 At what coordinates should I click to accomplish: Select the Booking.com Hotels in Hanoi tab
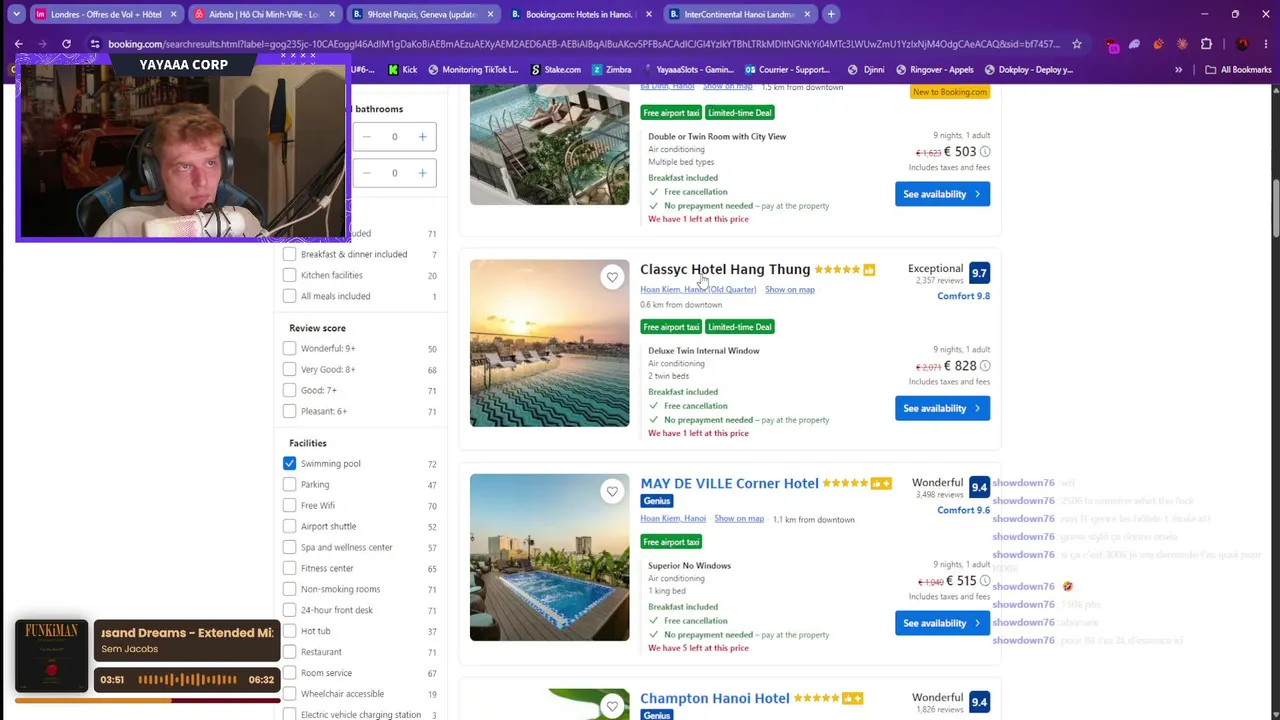[x=582, y=14]
